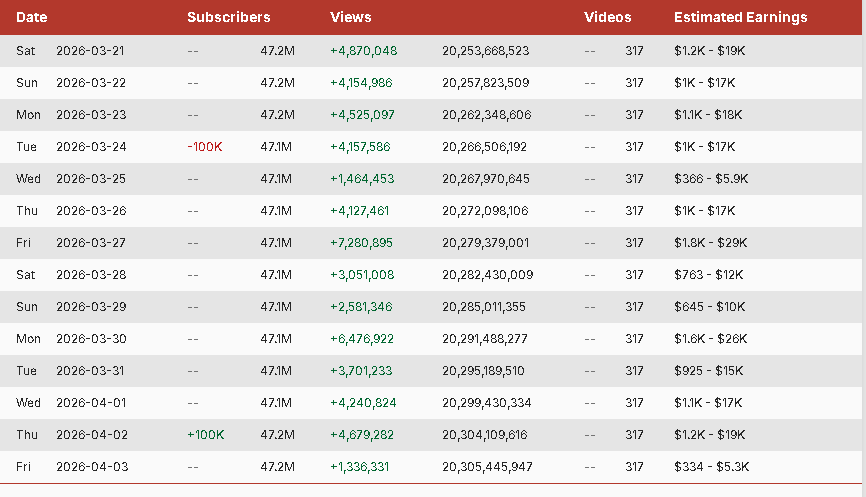Select date 2026-03-25
The image size is (866, 497).
91,179
